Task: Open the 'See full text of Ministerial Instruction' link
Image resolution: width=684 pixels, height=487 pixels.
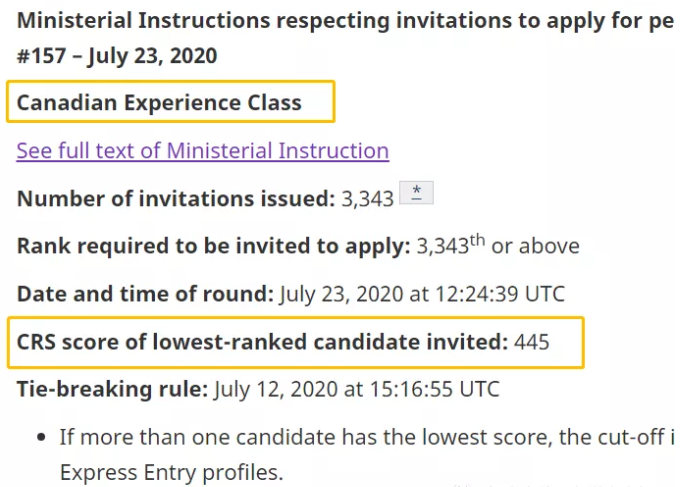Action: tap(202, 151)
